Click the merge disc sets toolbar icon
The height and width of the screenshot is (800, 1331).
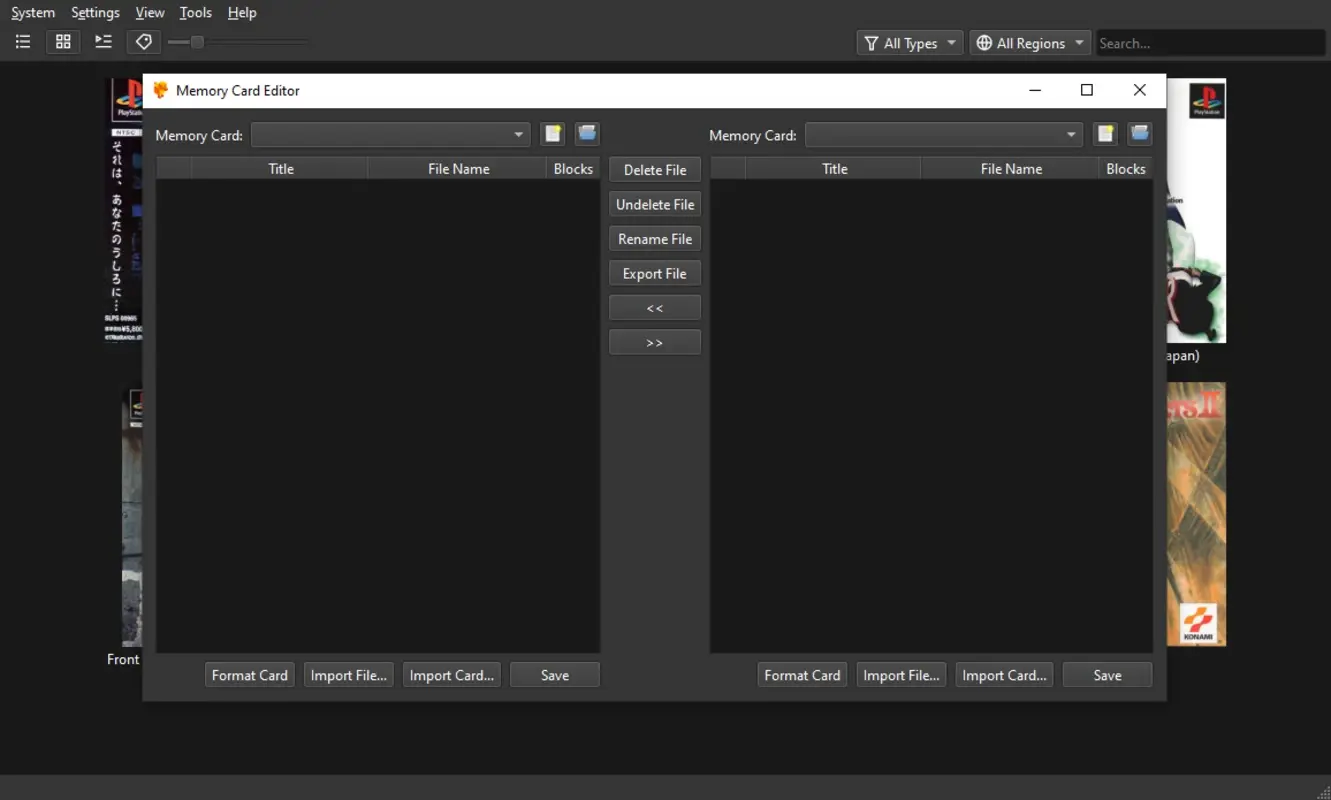102,41
